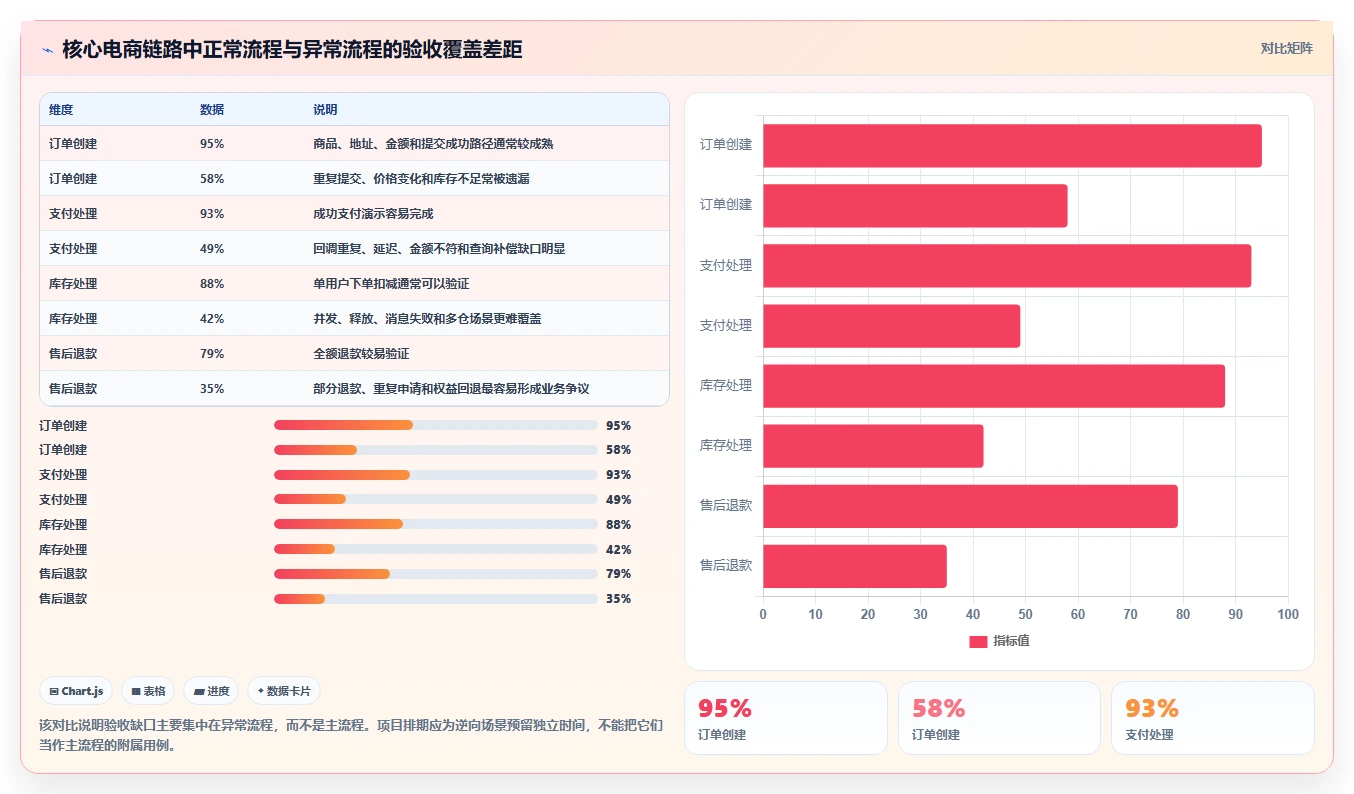Screen dimensions: 1354x794
Task: Click the chart bar reaching 95 for 订单创建
Action: [1012, 146]
